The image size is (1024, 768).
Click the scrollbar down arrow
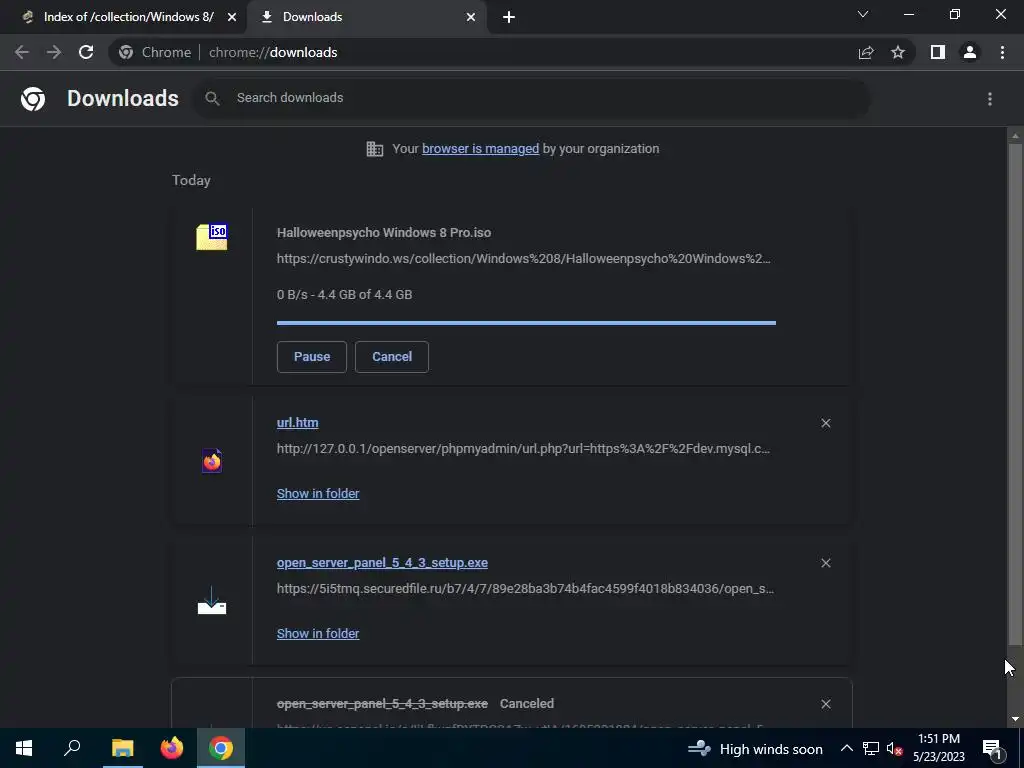coord(1015,719)
